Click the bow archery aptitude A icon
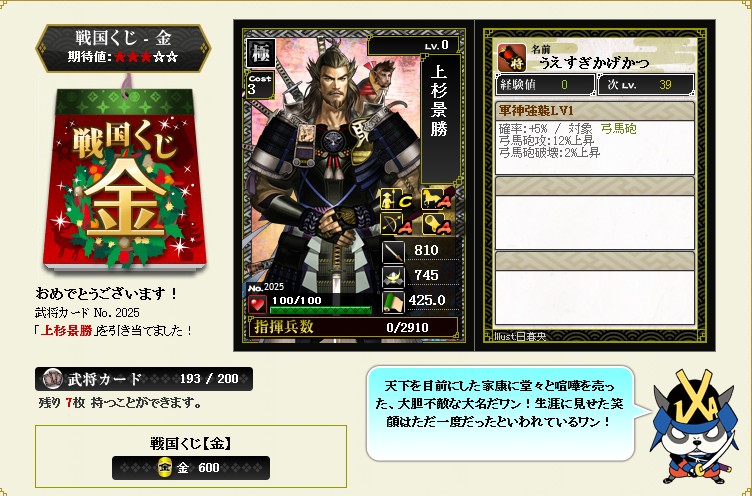Screen dimensions: 752x496 click(396, 224)
